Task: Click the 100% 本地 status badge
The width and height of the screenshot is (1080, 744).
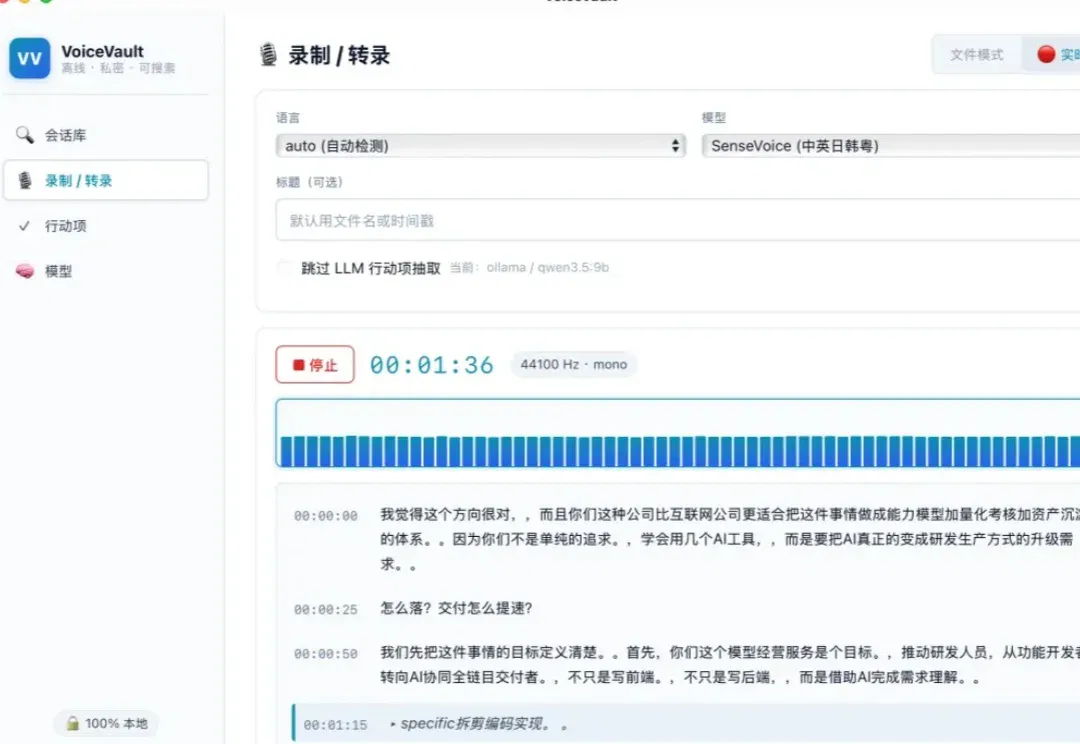Action: 106,723
